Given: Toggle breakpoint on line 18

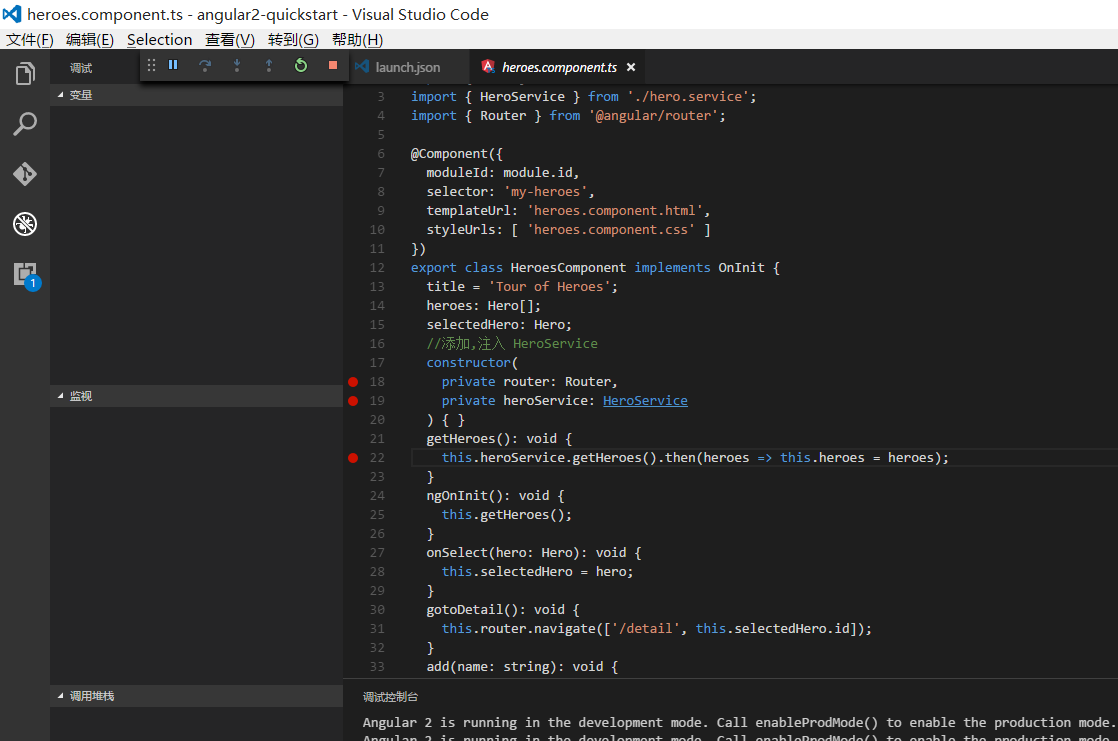Looking at the screenshot, I should click(x=353, y=382).
